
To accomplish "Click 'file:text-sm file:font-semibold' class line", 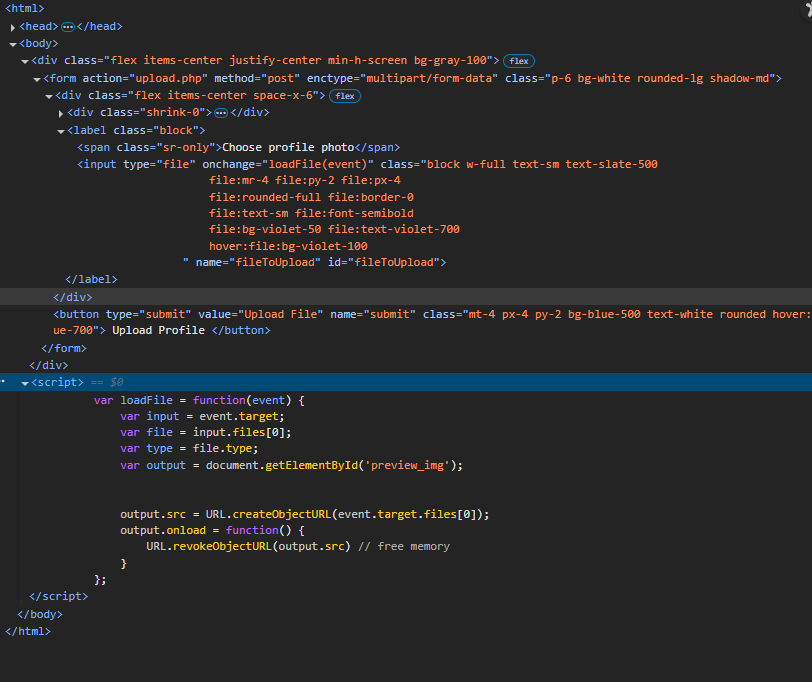I will tap(311, 213).
